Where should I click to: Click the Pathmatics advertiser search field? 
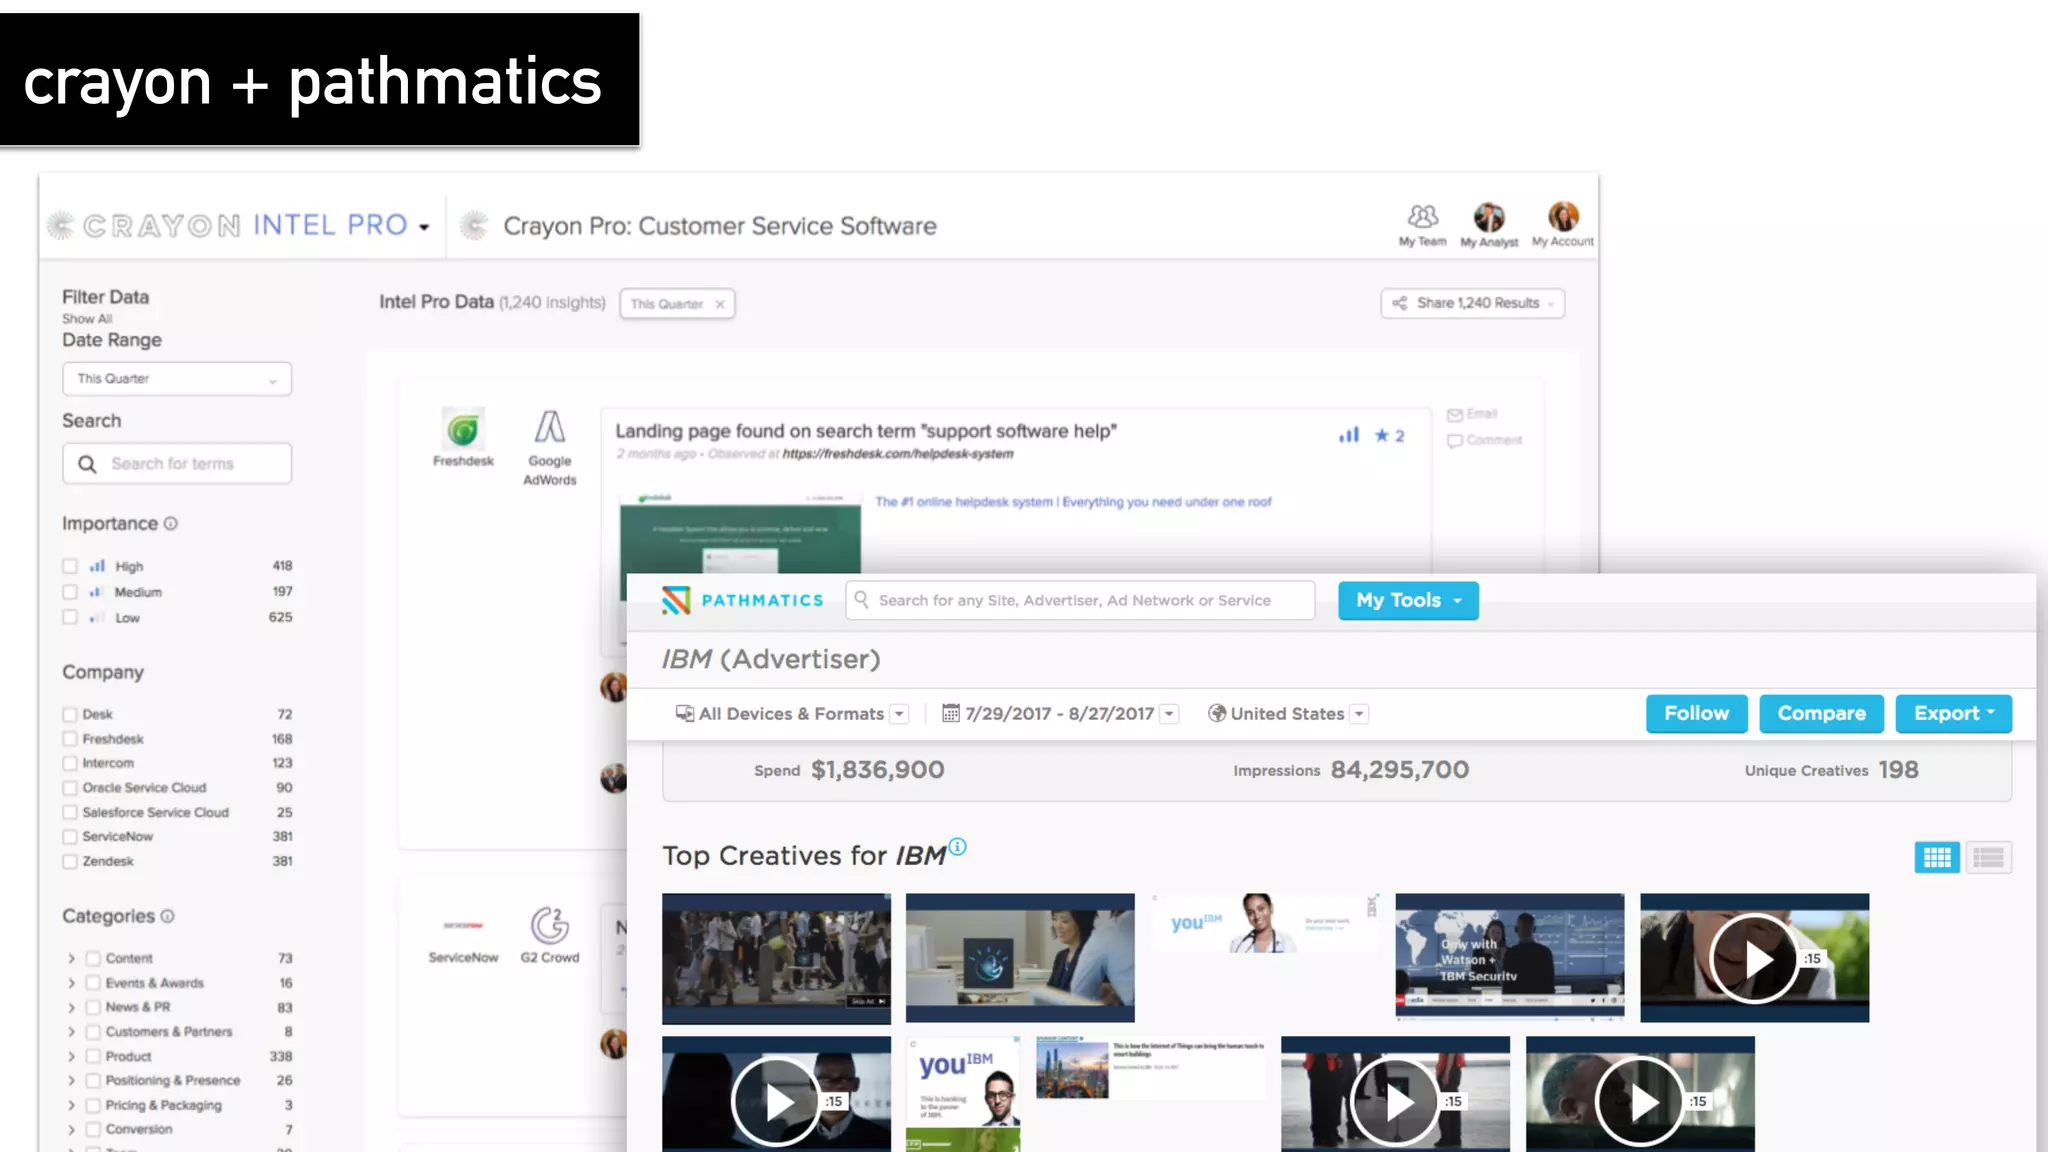click(x=1080, y=600)
